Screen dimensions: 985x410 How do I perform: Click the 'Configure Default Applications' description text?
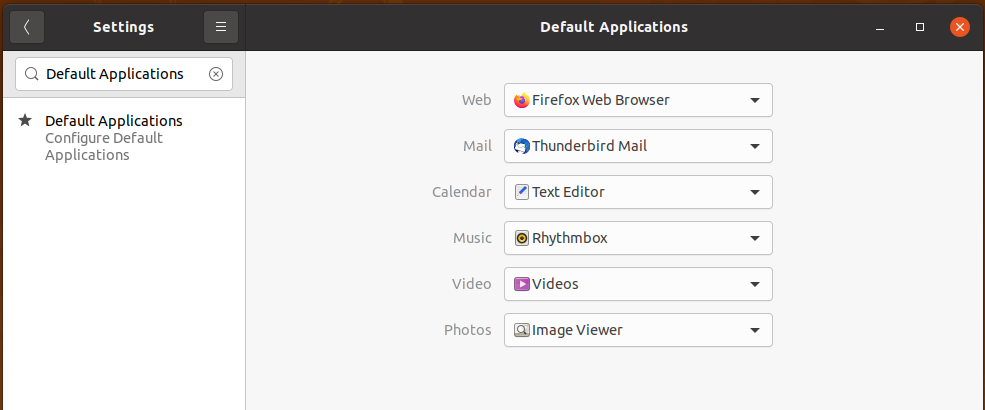coord(104,146)
